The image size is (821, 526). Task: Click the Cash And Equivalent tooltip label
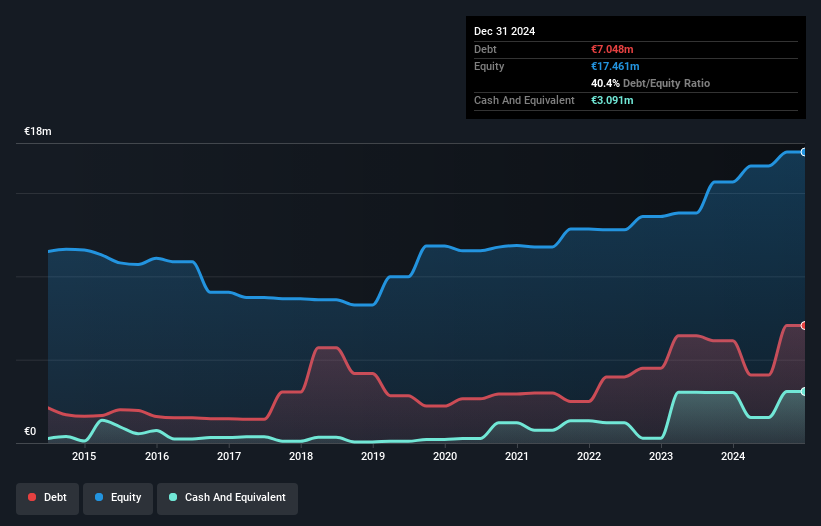[524, 100]
